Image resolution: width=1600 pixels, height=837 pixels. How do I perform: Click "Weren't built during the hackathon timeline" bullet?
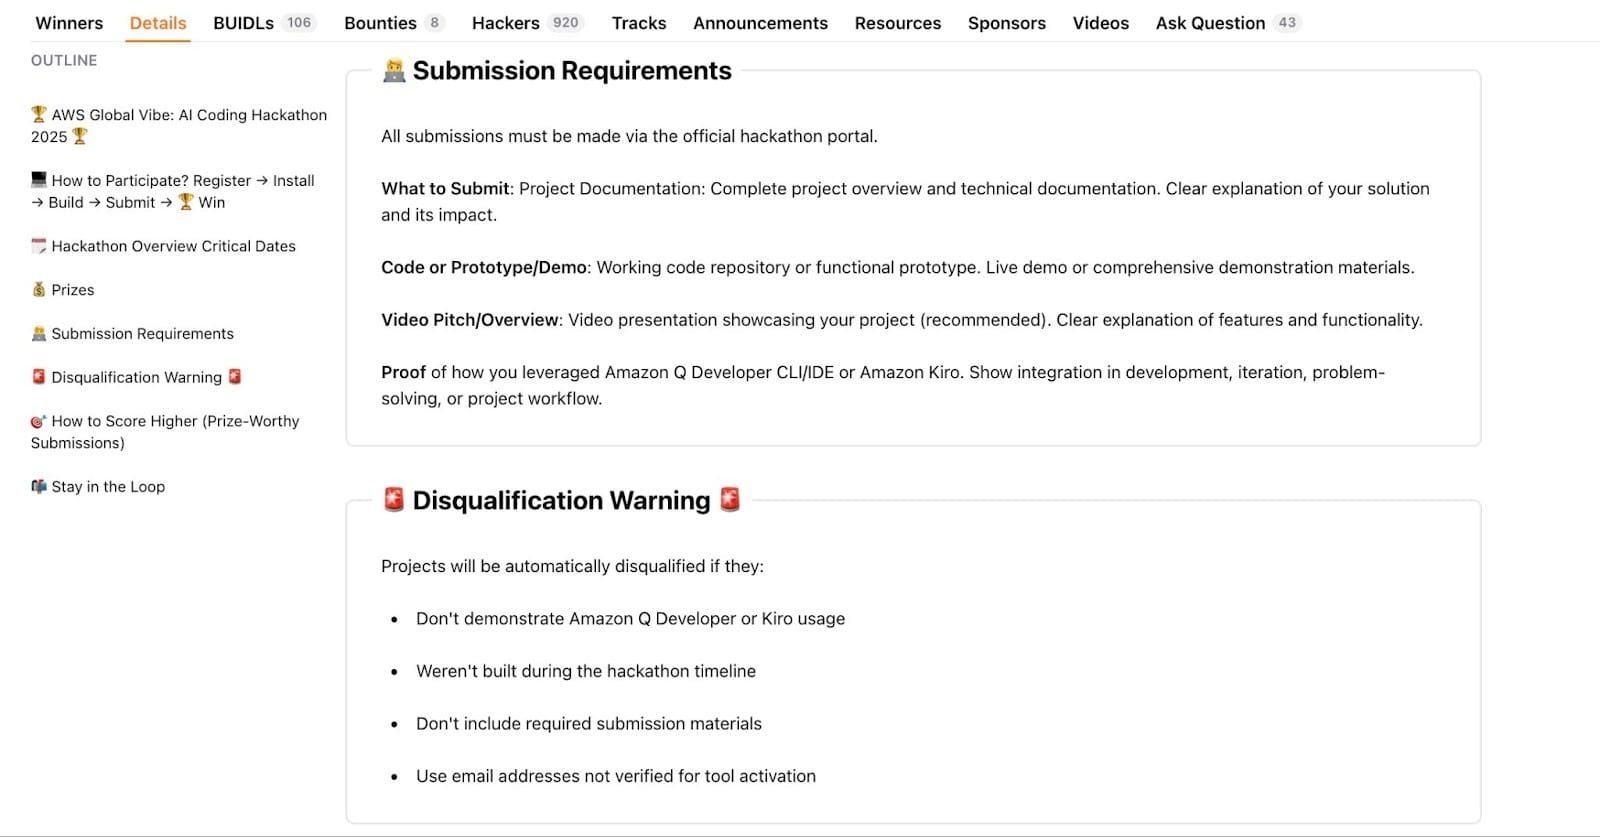586,671
